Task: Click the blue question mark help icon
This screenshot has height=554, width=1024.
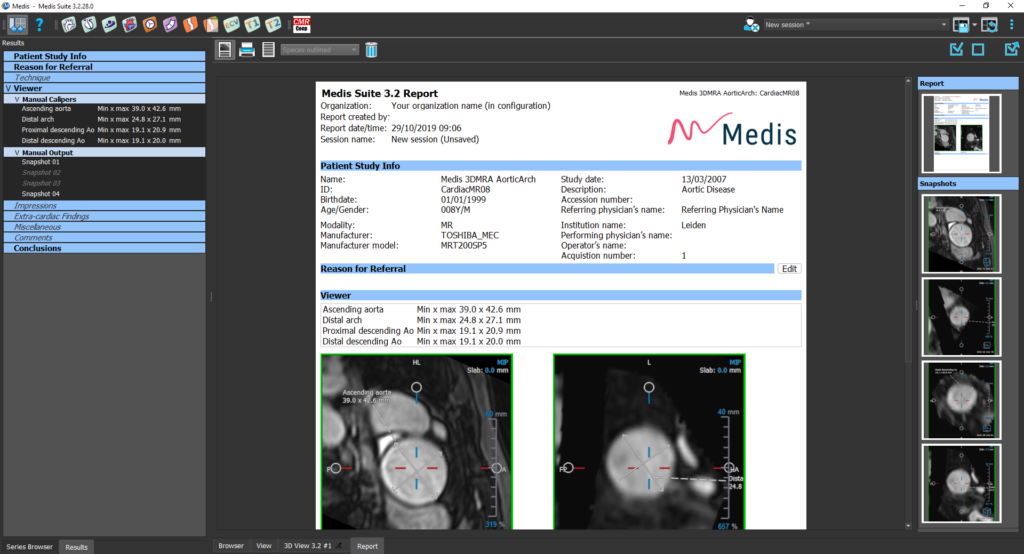Action: pos(40,24)
